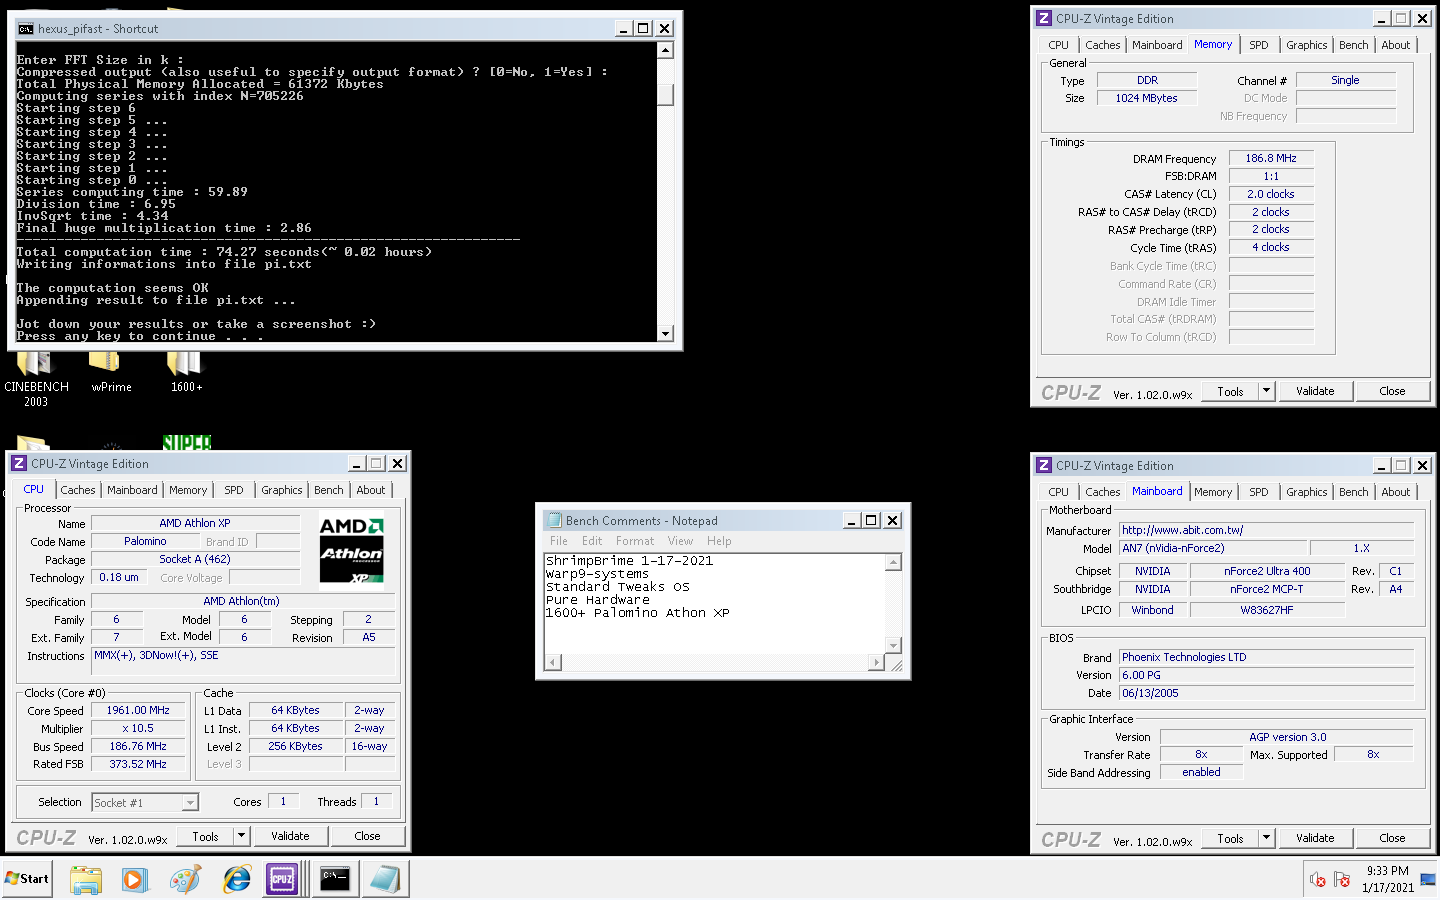The height and width of the screenshot is (900, 1440).
Task: Click the Core Speed 1961.00 MHz field
Action: (x=138, y=711)
